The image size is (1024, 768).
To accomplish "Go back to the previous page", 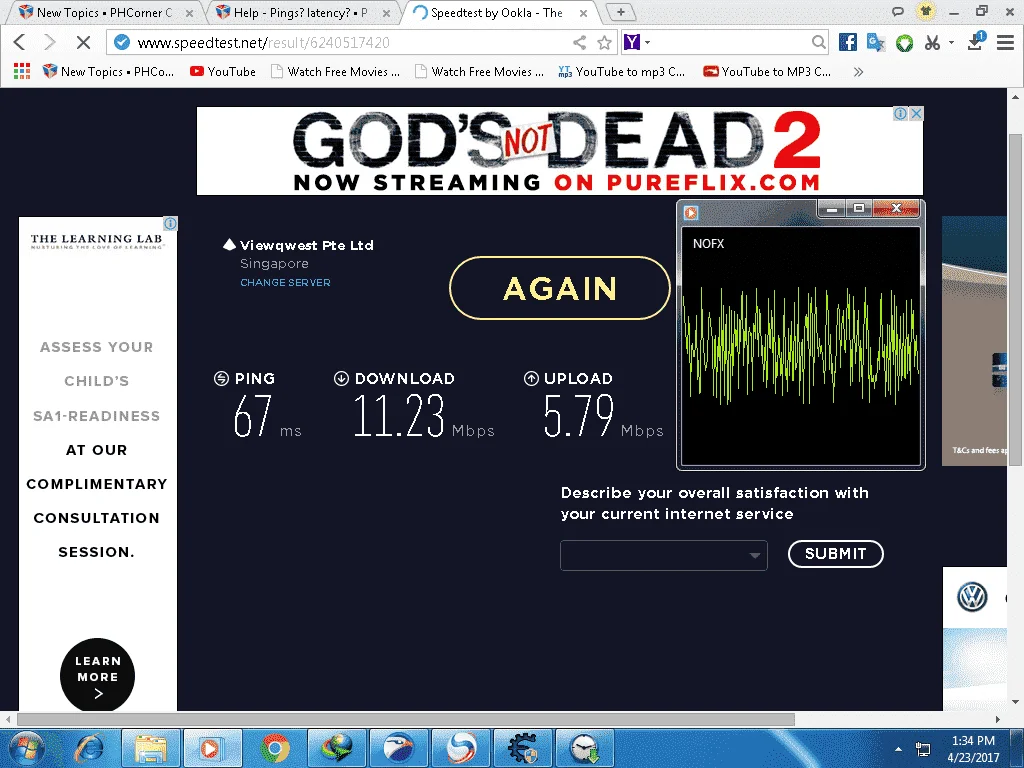I will [20, 42].
